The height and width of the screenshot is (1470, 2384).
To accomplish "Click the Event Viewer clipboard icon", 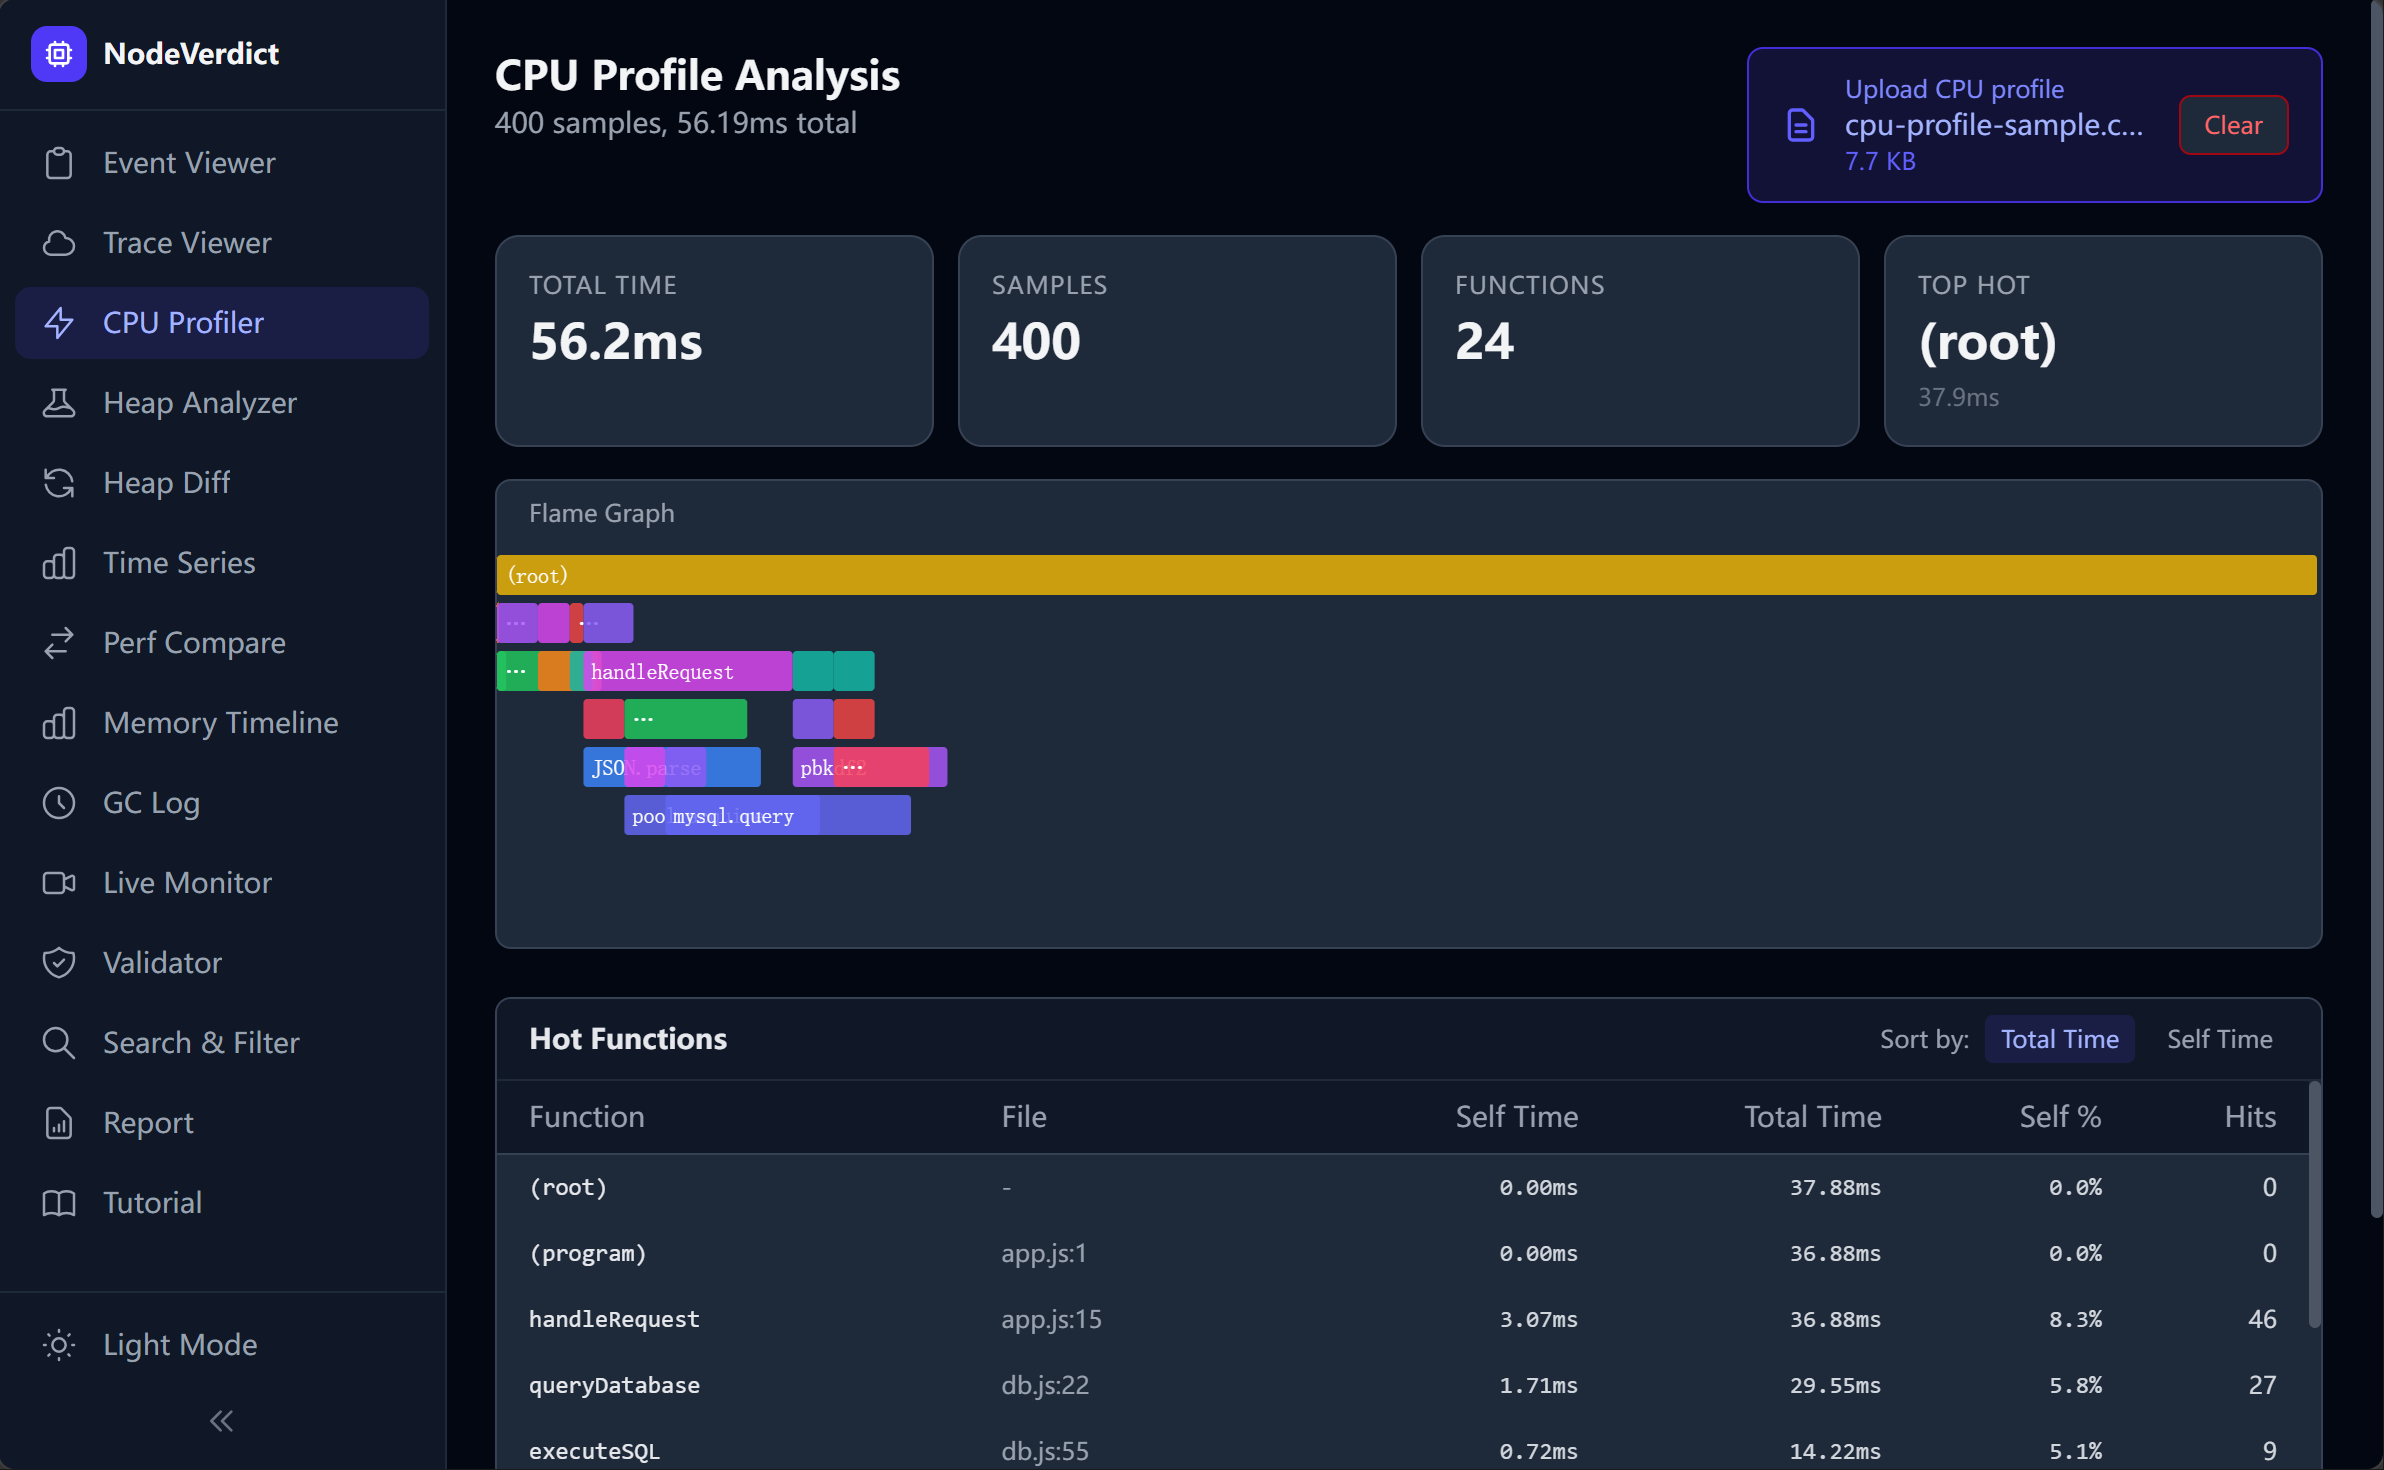I will coord(59,163).
